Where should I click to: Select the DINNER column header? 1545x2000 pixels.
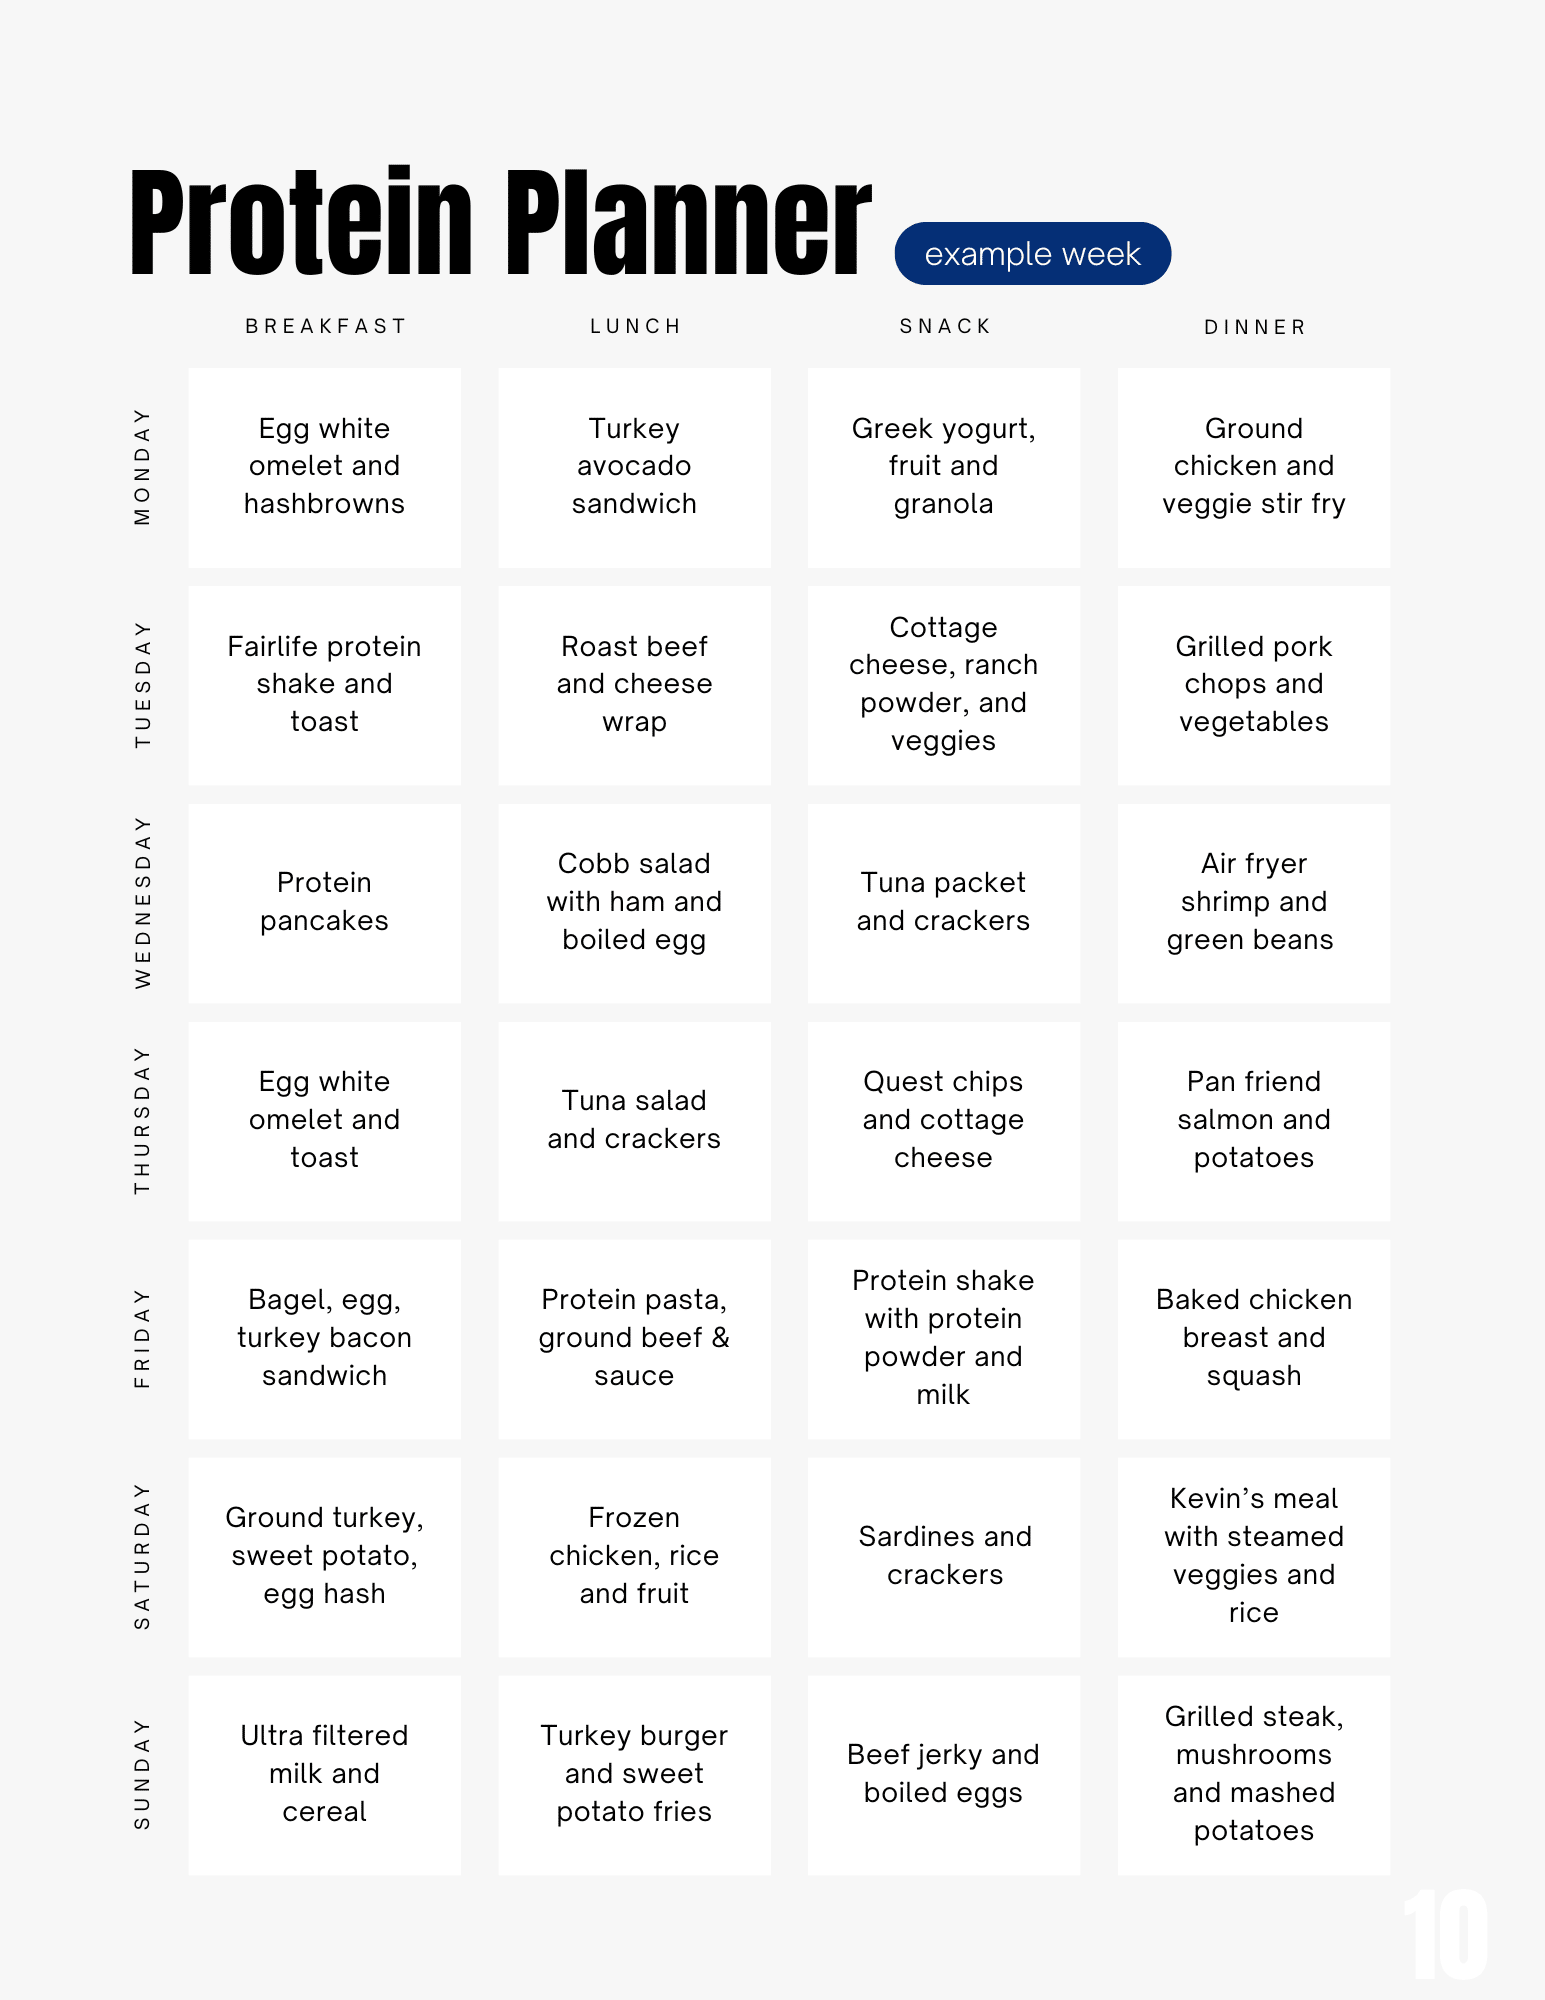tap(1255, 327)
